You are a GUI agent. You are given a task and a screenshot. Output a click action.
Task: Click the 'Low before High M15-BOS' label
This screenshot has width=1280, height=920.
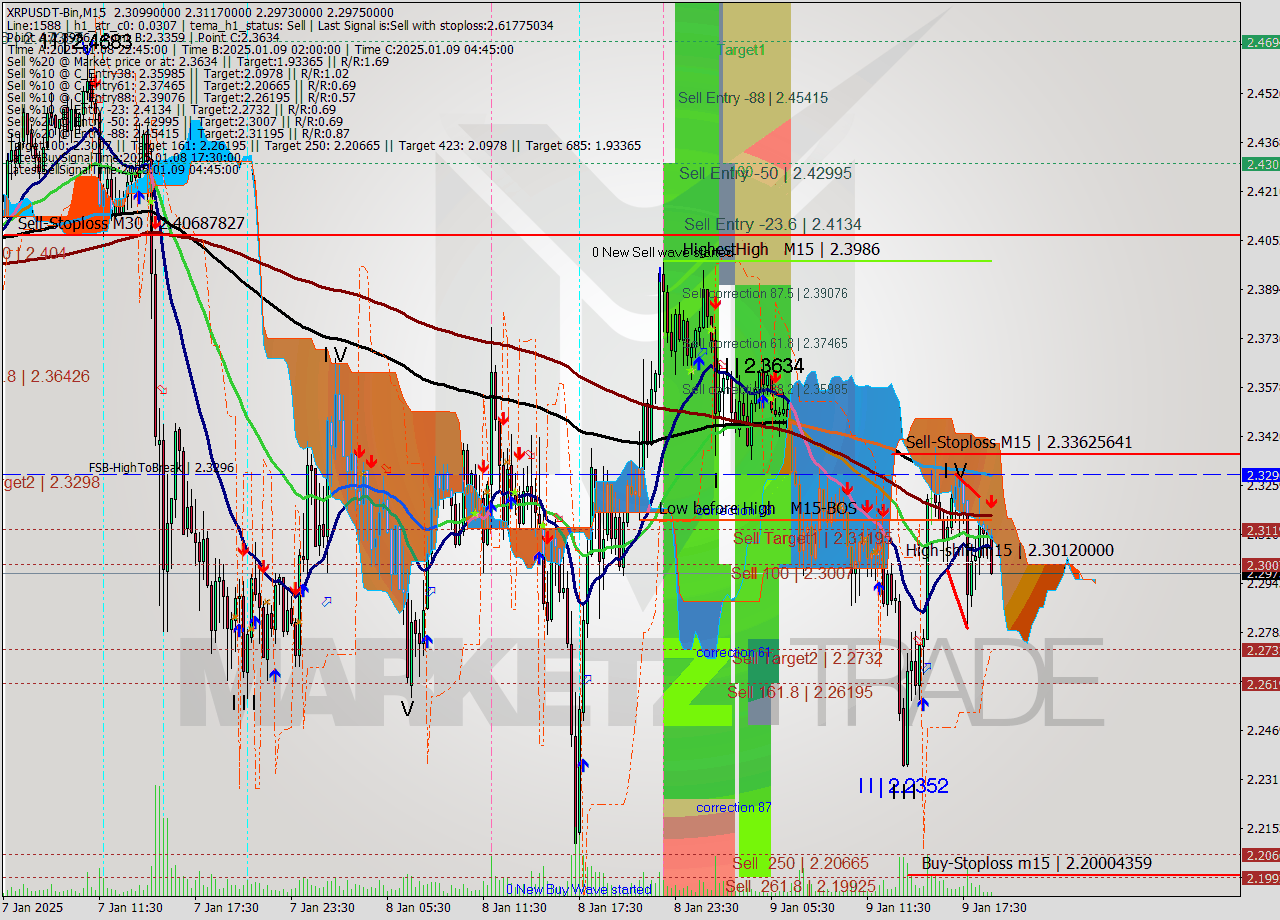[758, 509]
